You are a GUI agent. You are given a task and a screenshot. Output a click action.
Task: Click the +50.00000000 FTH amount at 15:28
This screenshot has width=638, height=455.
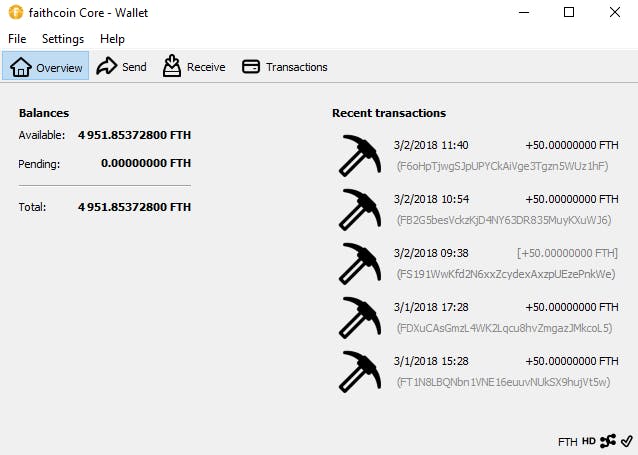[x=572, y=361]
